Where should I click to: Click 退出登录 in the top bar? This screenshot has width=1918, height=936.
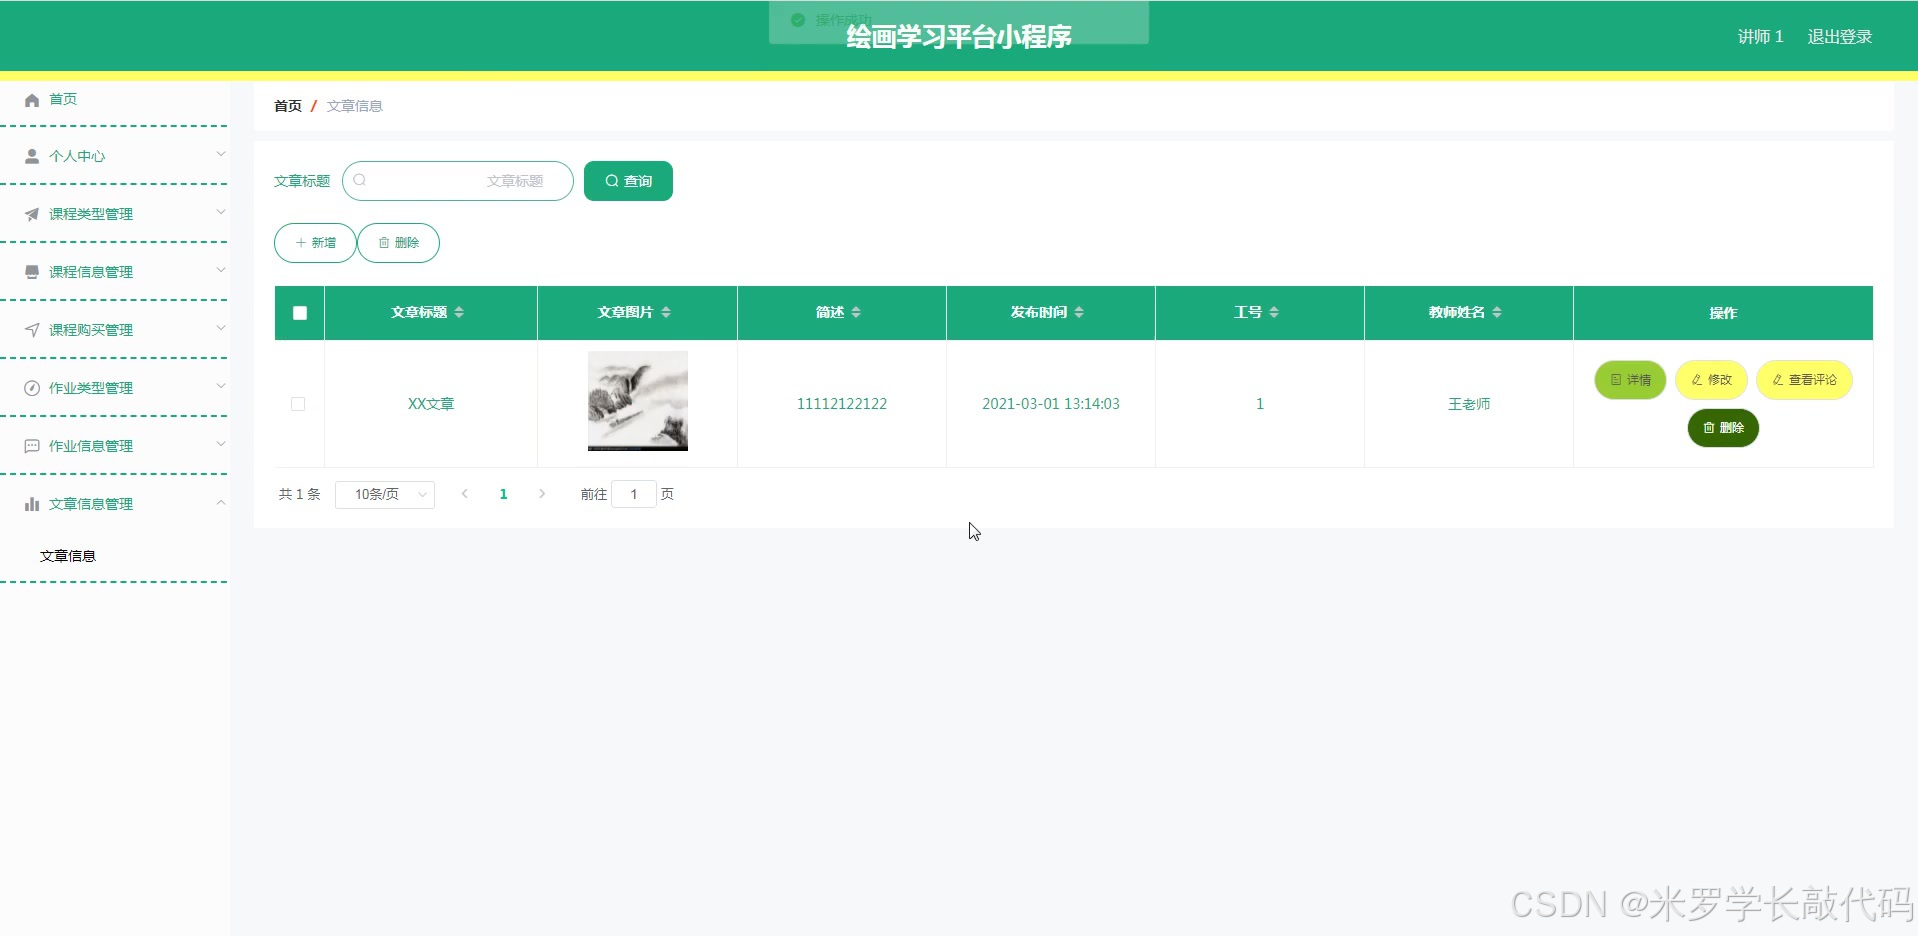(1839, 36)
